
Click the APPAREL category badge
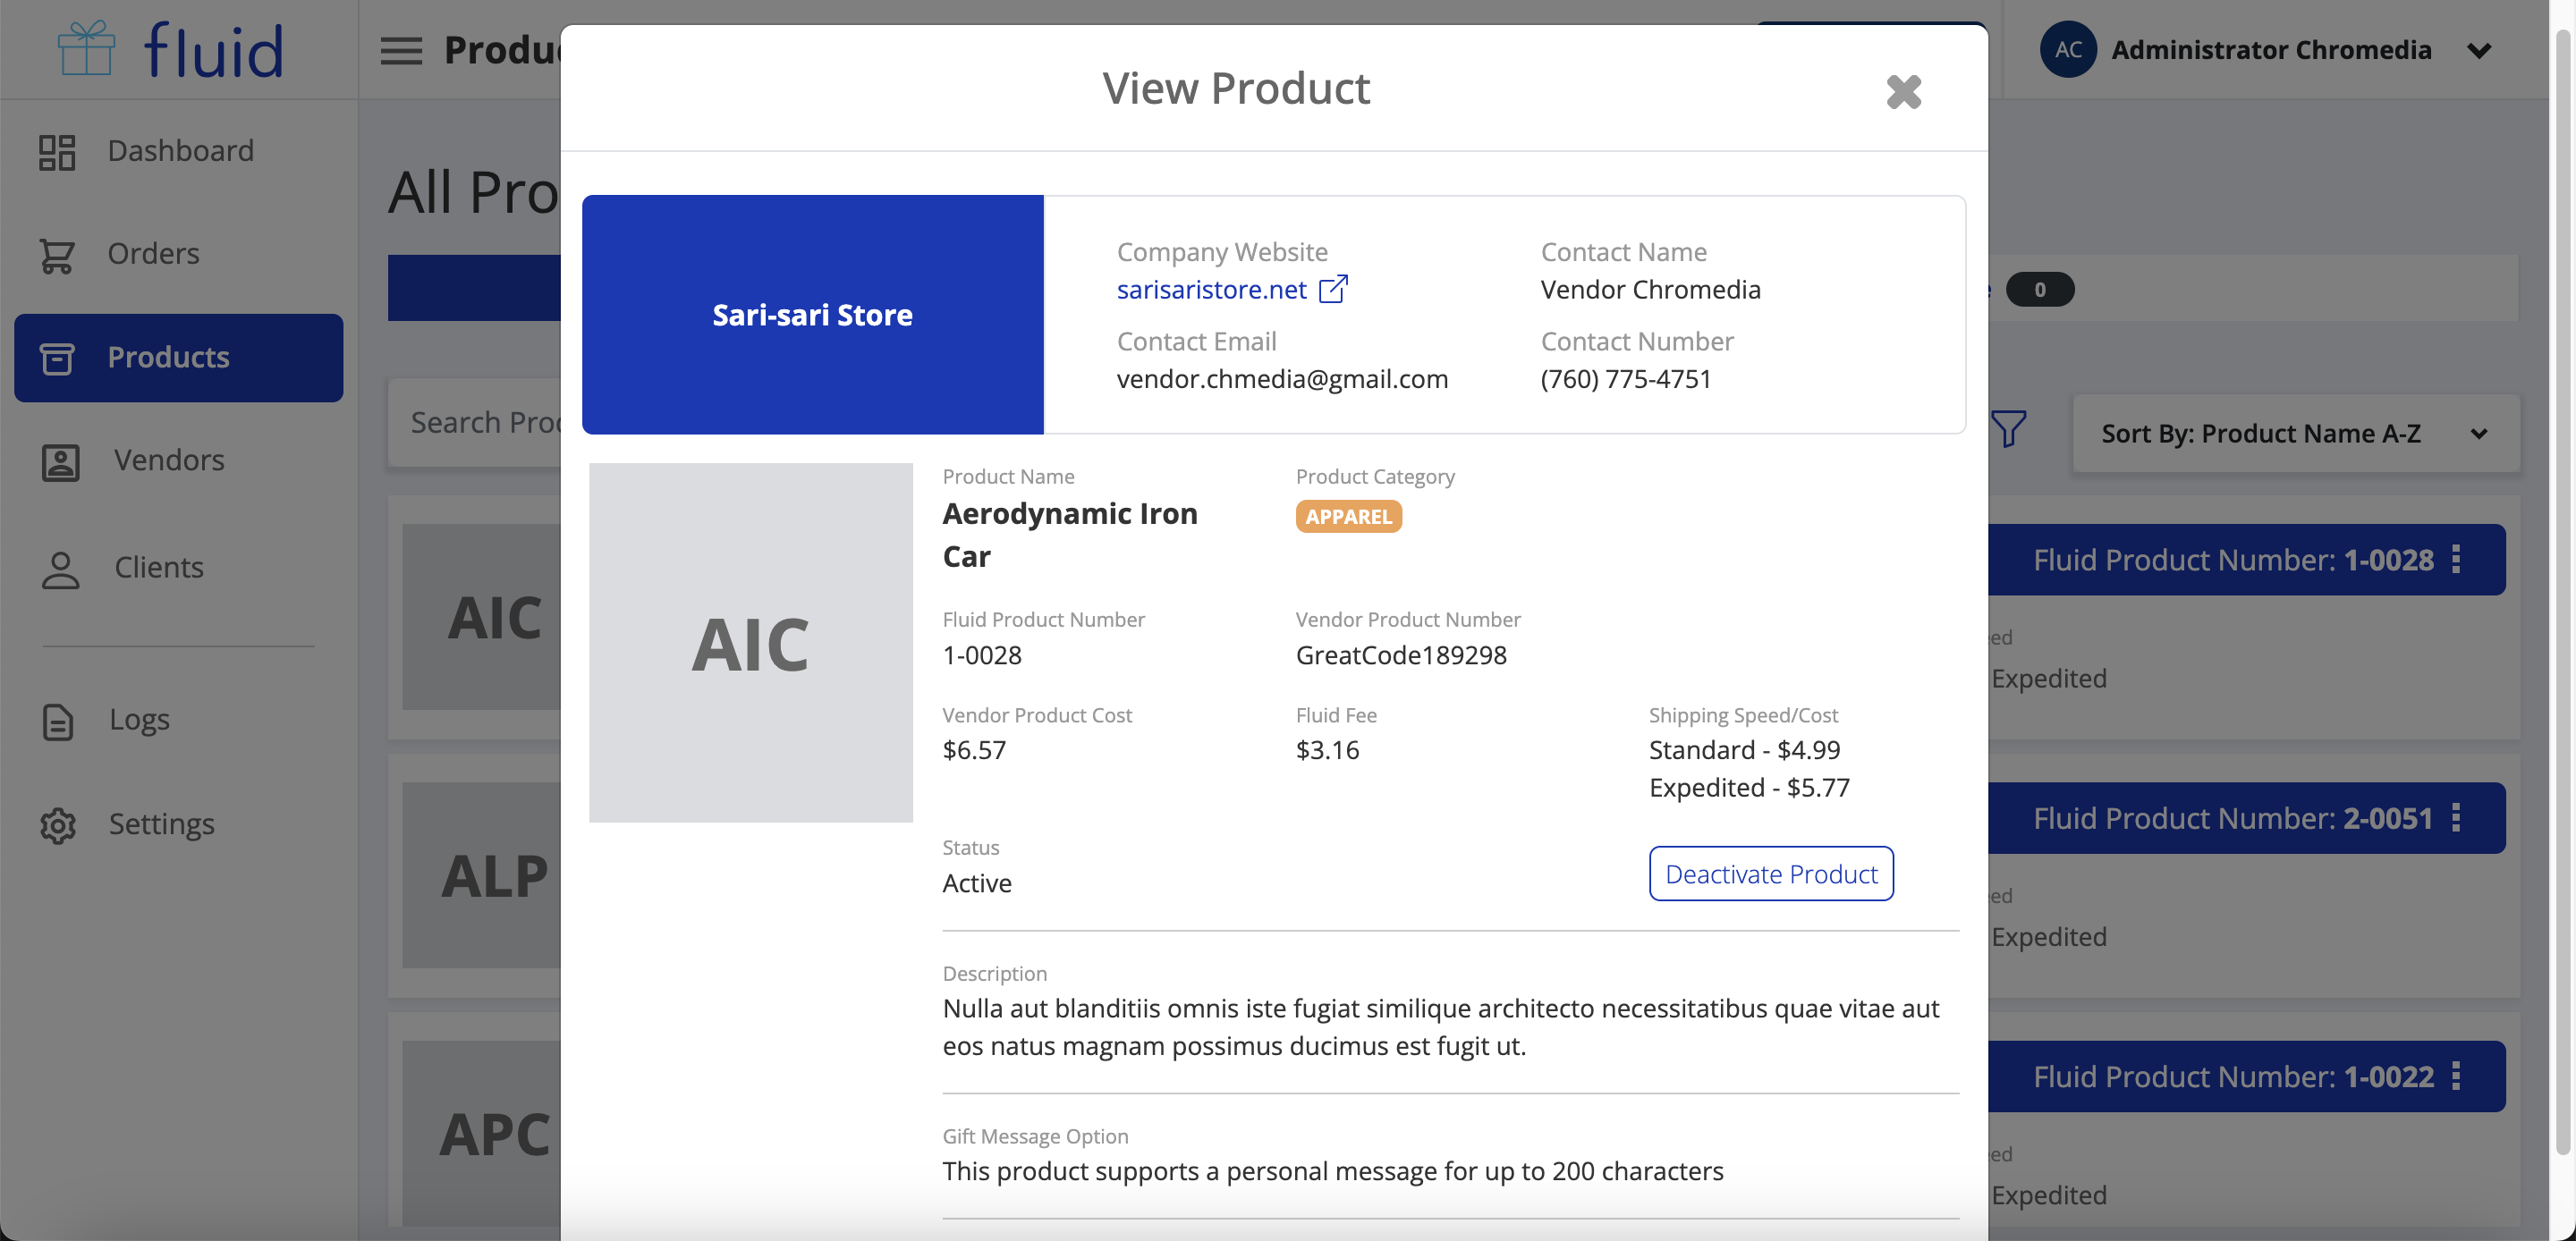click(x=1348, y=516)
